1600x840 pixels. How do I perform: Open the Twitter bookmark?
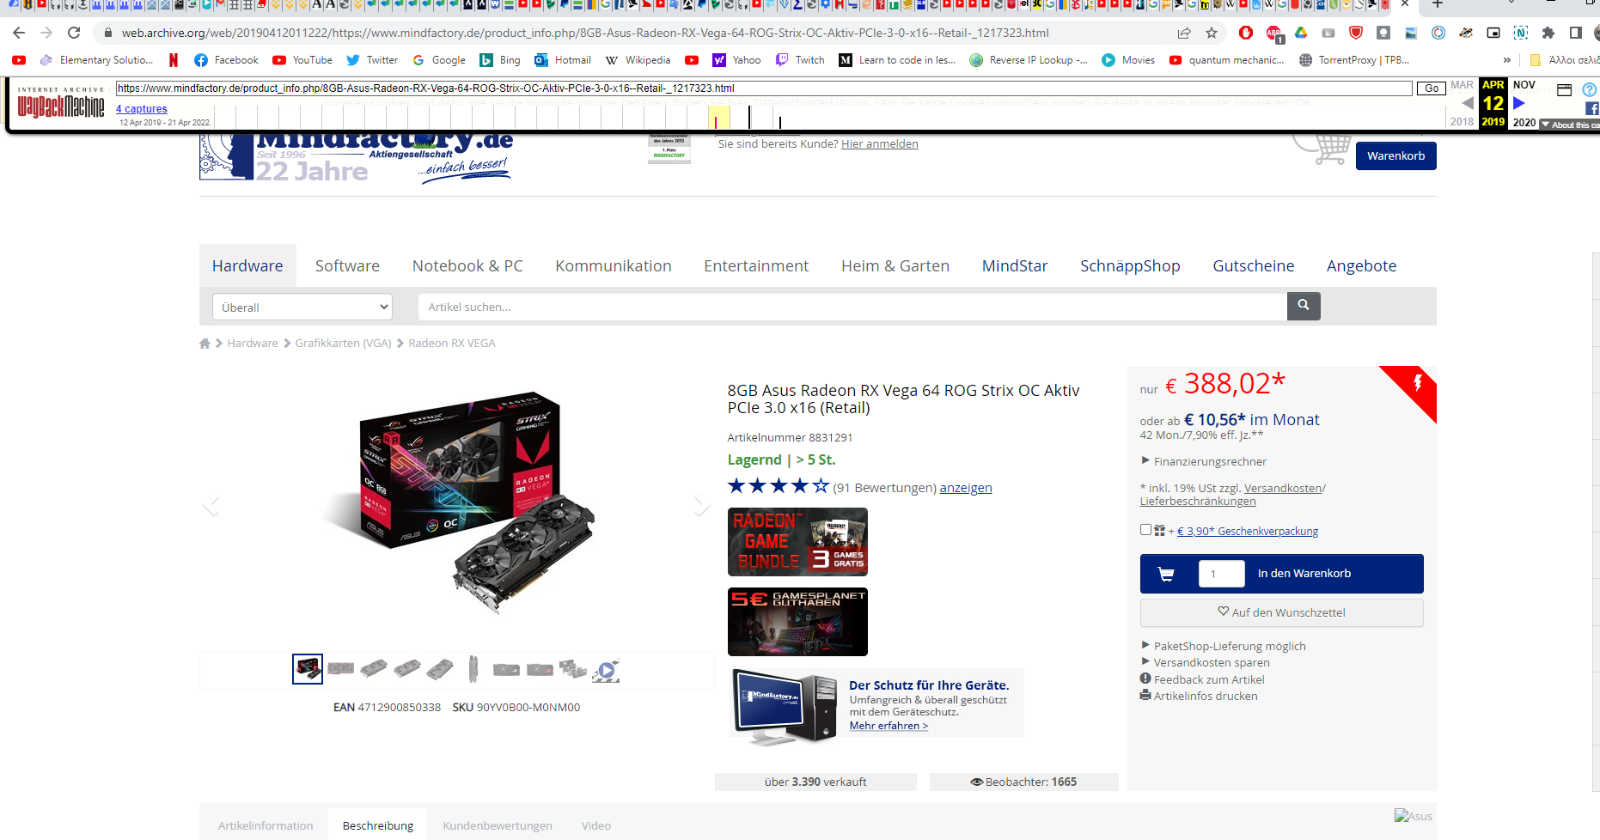[372, 60]
